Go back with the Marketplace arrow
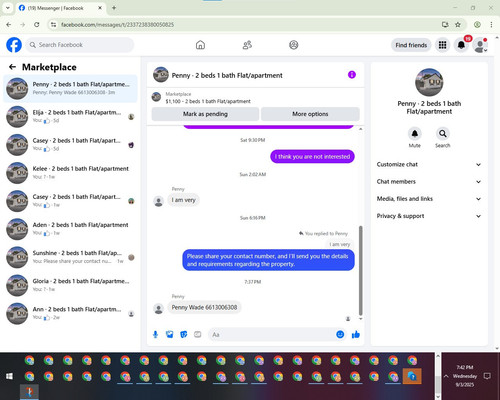500x400 pixels. click(12, 67)
